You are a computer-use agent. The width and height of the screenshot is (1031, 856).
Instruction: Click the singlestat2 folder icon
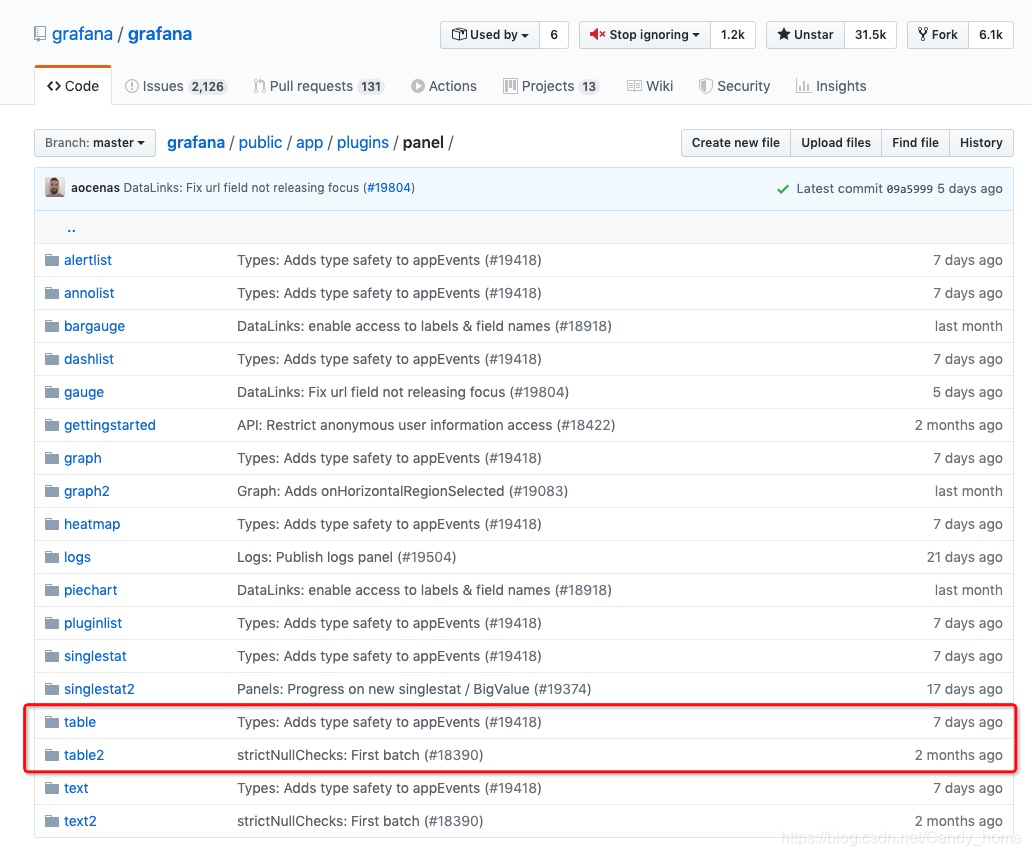52,689
